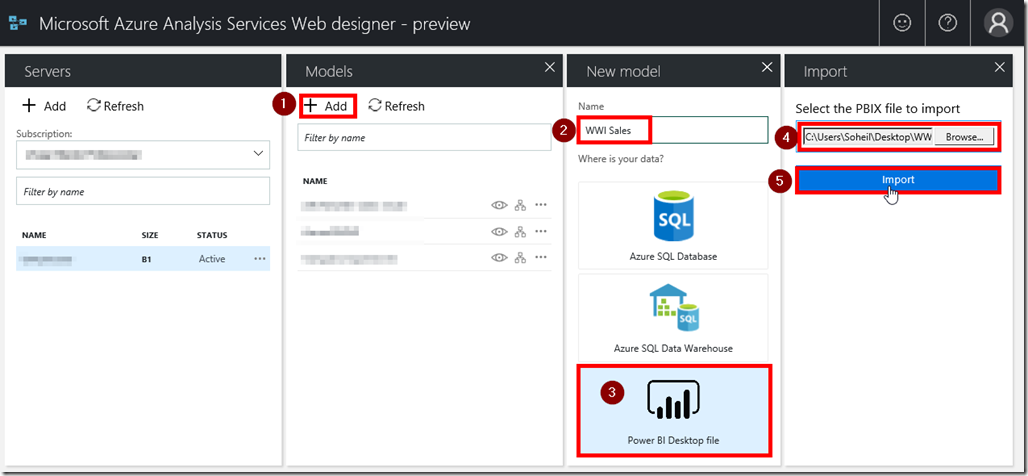Click the WWI Sales name field
1028x476 pixels.
[673, 130]
